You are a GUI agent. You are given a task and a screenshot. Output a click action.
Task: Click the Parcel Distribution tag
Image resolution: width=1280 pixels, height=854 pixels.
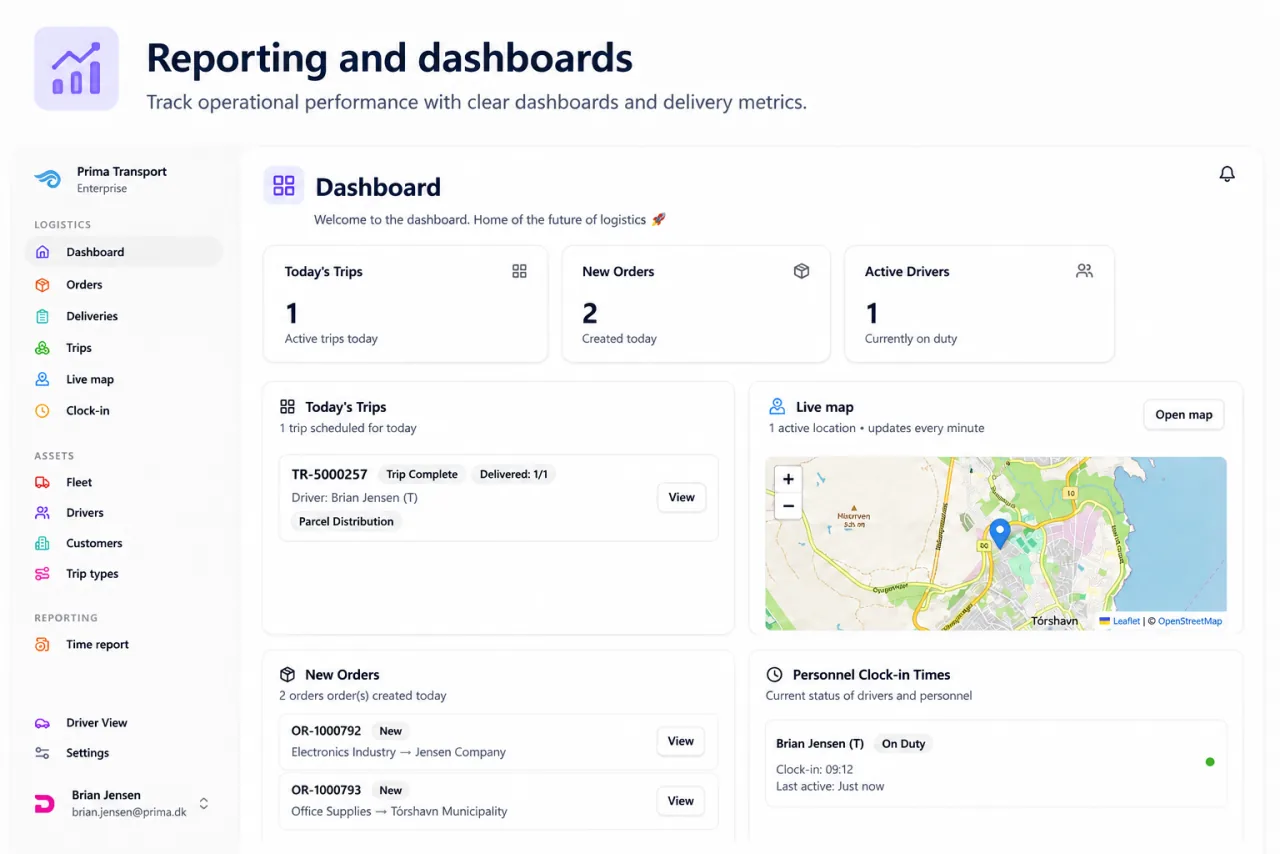(x=346, y=521)
